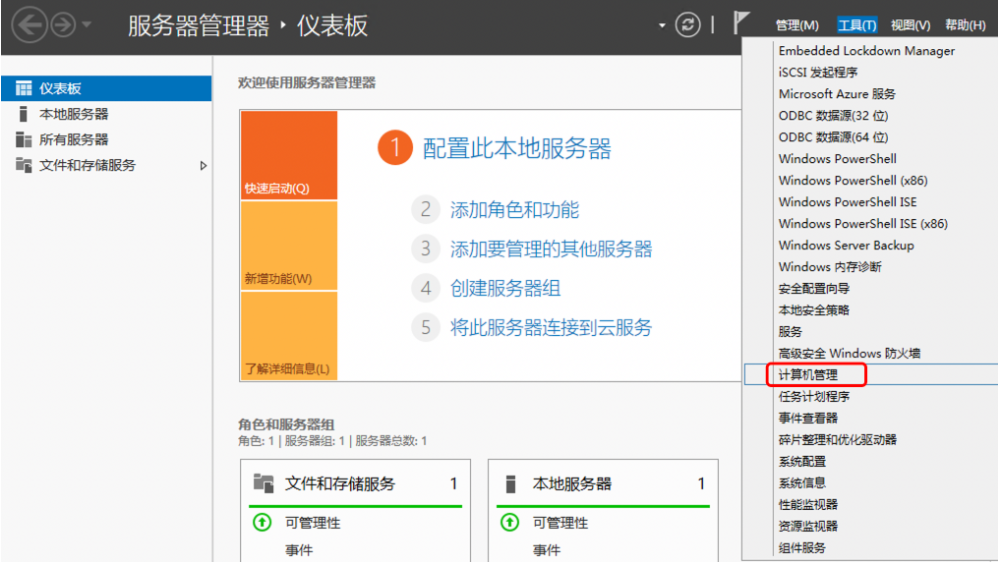Open the navigation history dropdown arrow

[x=87, y=25]
